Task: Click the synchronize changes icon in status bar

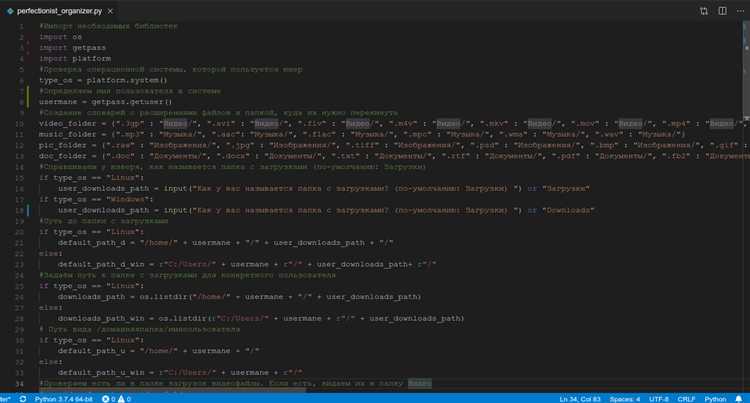Action: pyautogui.click(x=22, y=399)
